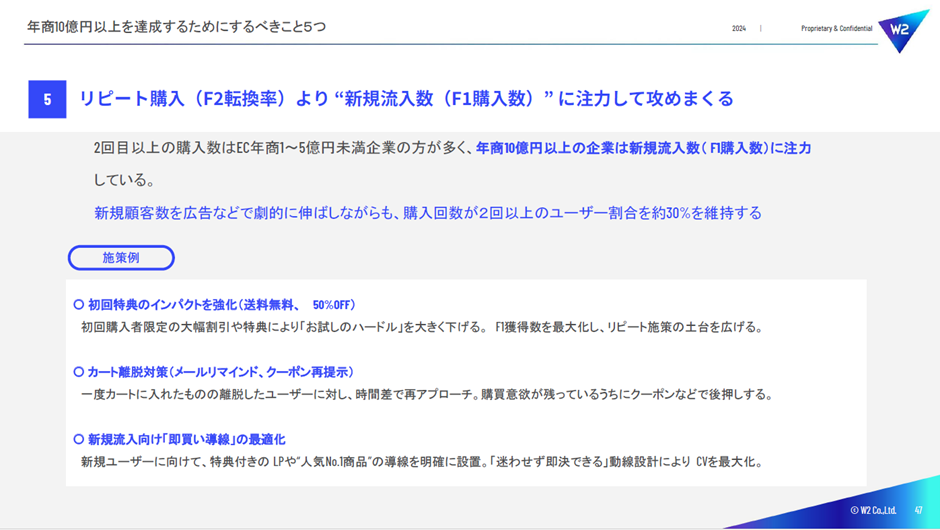Click the slide title 年商10億円以上を達成するためにするべきこと5つ

click(176, 27)
